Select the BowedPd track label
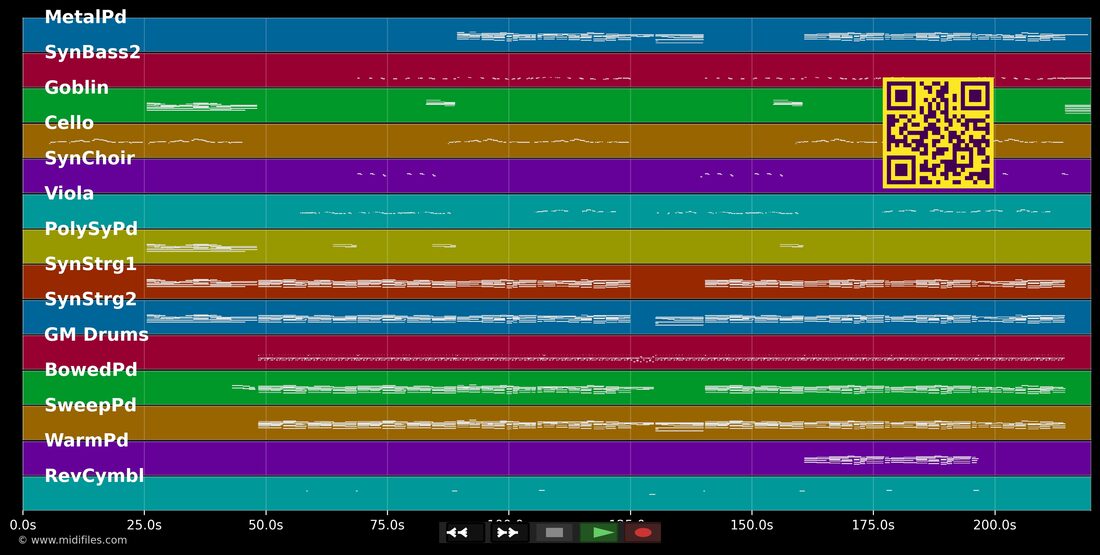This screenshot has height=555, width=1100. tap(90, 370)
